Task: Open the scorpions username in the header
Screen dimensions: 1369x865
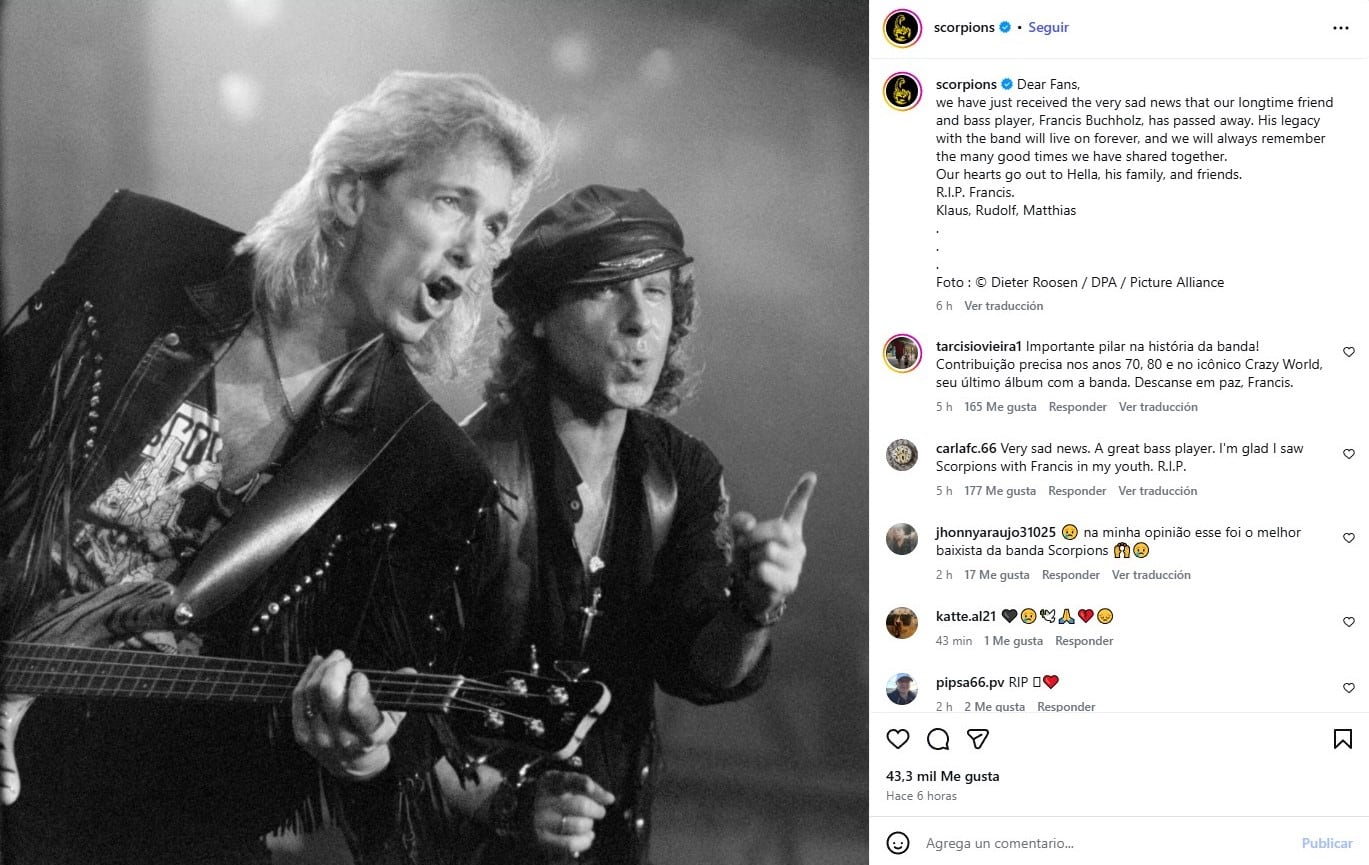Action: pyautogui.click(x=963, y=27)
